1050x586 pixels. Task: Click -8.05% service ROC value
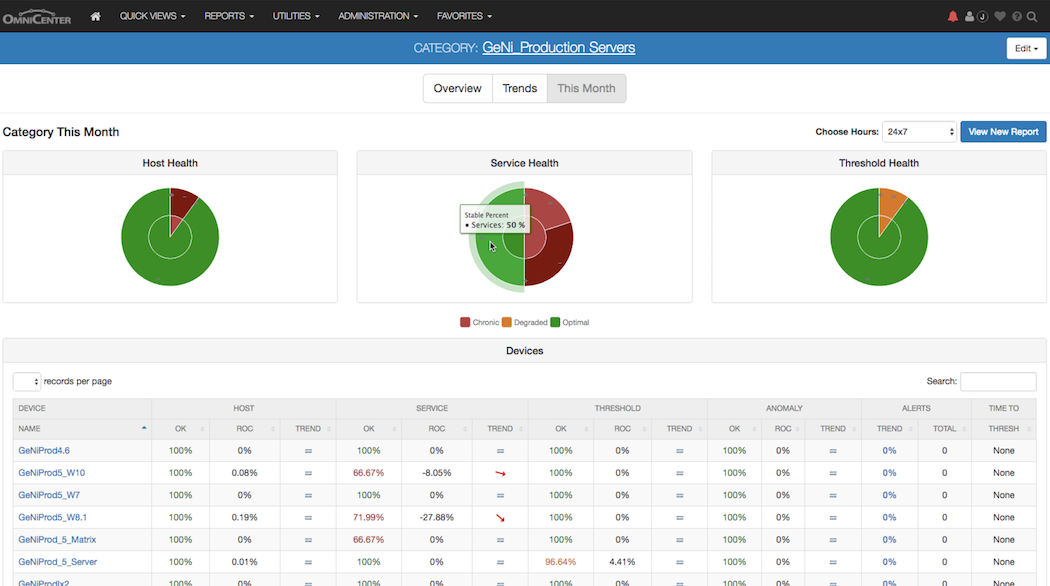437,473
